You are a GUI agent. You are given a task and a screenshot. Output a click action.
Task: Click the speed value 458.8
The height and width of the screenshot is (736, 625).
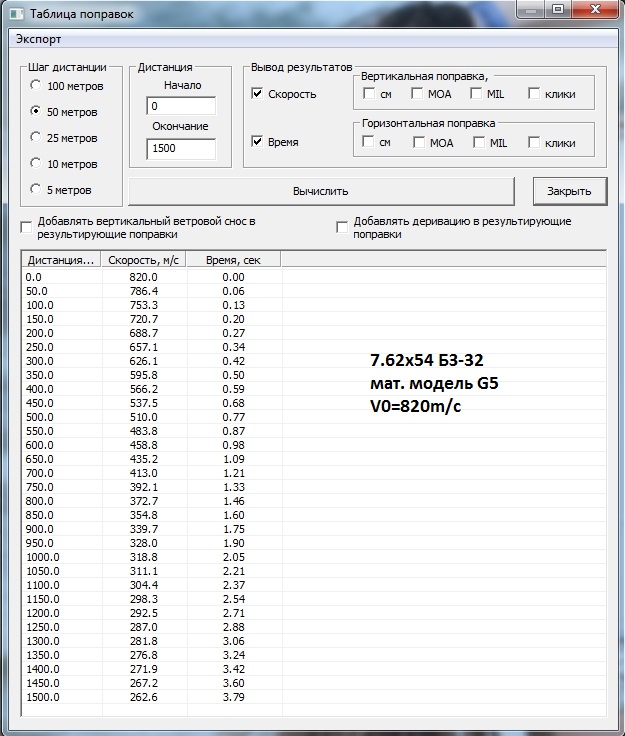pos(144,445)
